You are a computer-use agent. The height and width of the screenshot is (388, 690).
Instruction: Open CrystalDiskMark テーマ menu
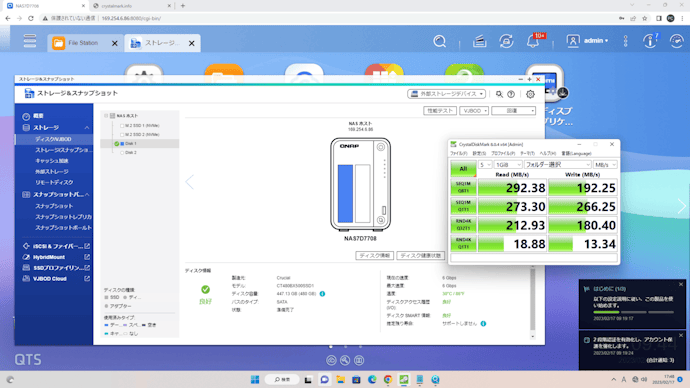(527, 154)
